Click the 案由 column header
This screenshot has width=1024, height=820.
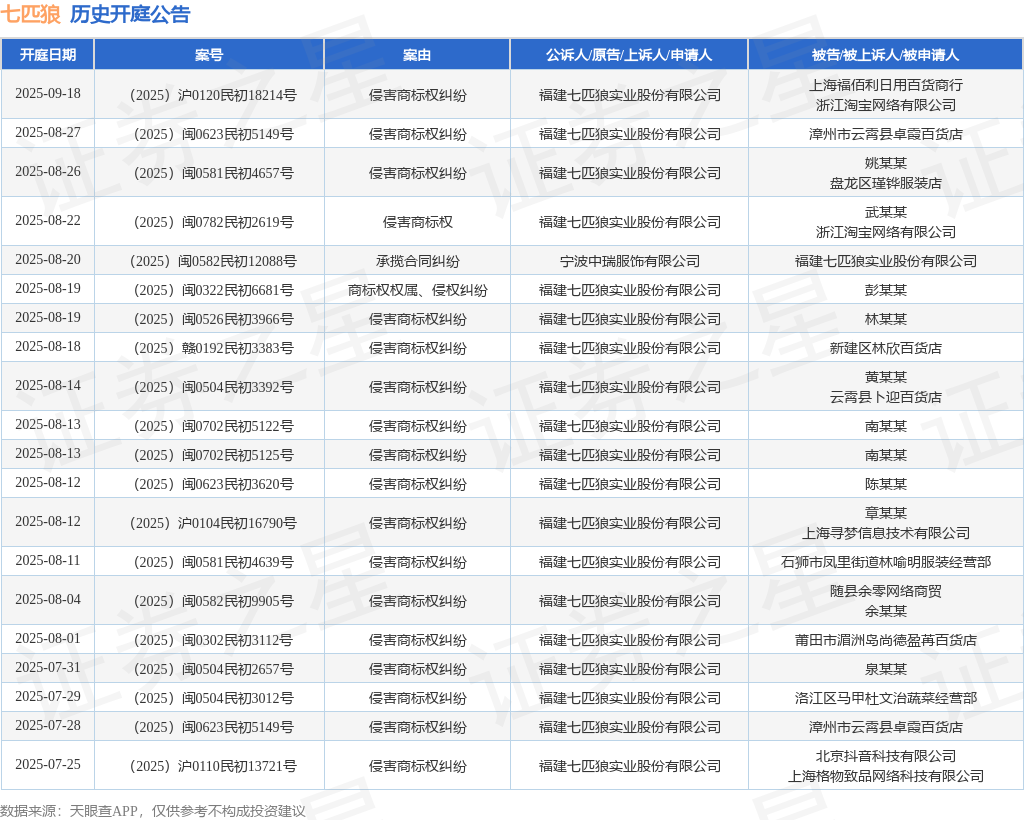coord(417,55)
